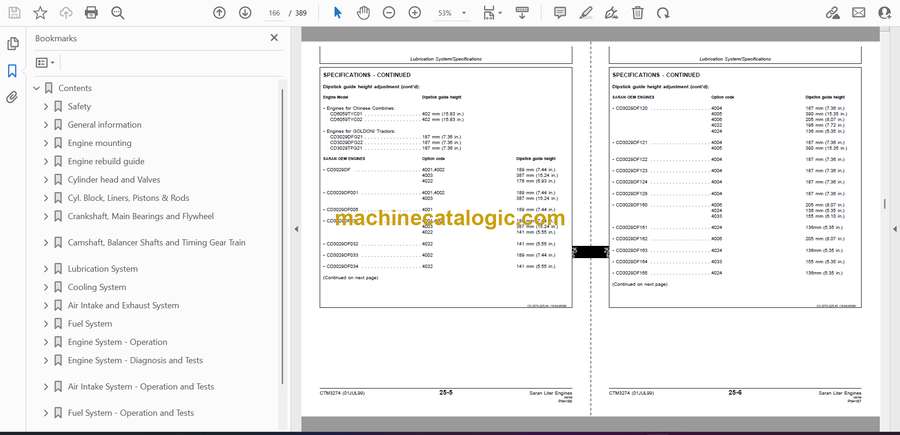Viewport: 900px width, 435px height.
Task: Go to Engine System - Operation bookmark
Action: point(117,342)
